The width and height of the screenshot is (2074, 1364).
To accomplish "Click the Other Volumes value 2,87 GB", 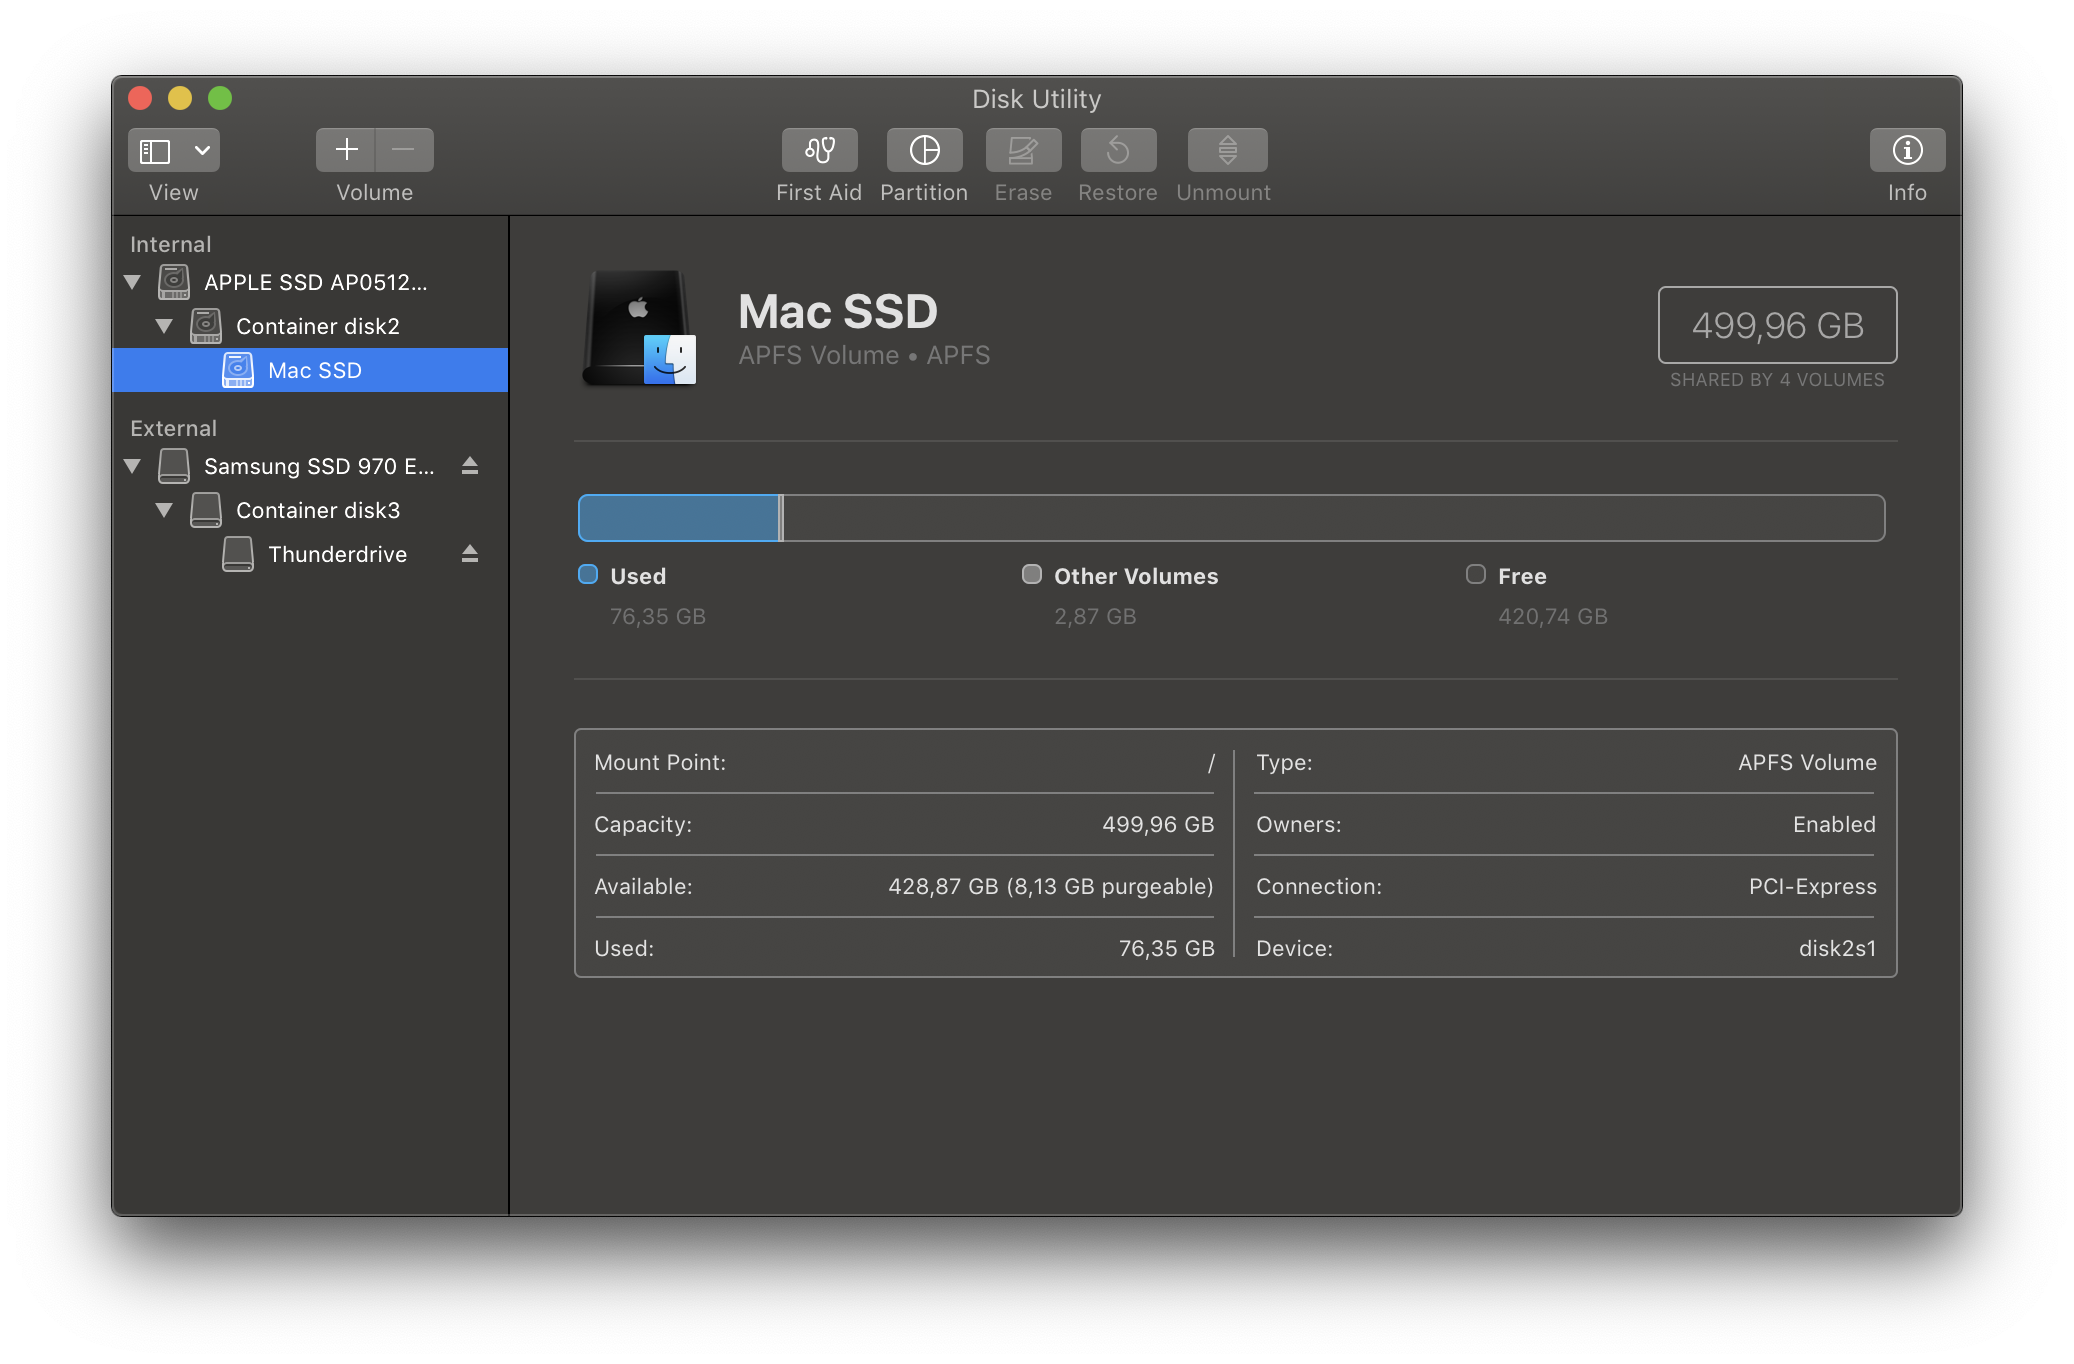I will coord(1095,616).
